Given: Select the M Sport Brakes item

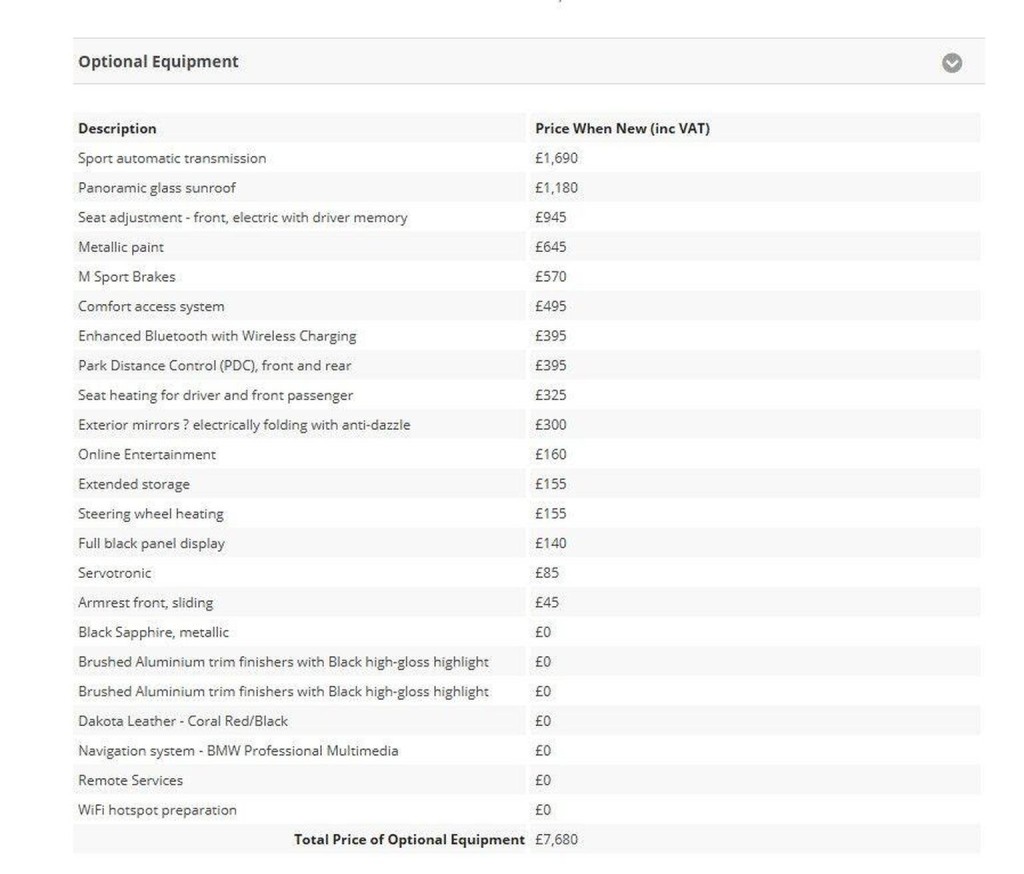Looking at the screenshot, I should [127, 277].
